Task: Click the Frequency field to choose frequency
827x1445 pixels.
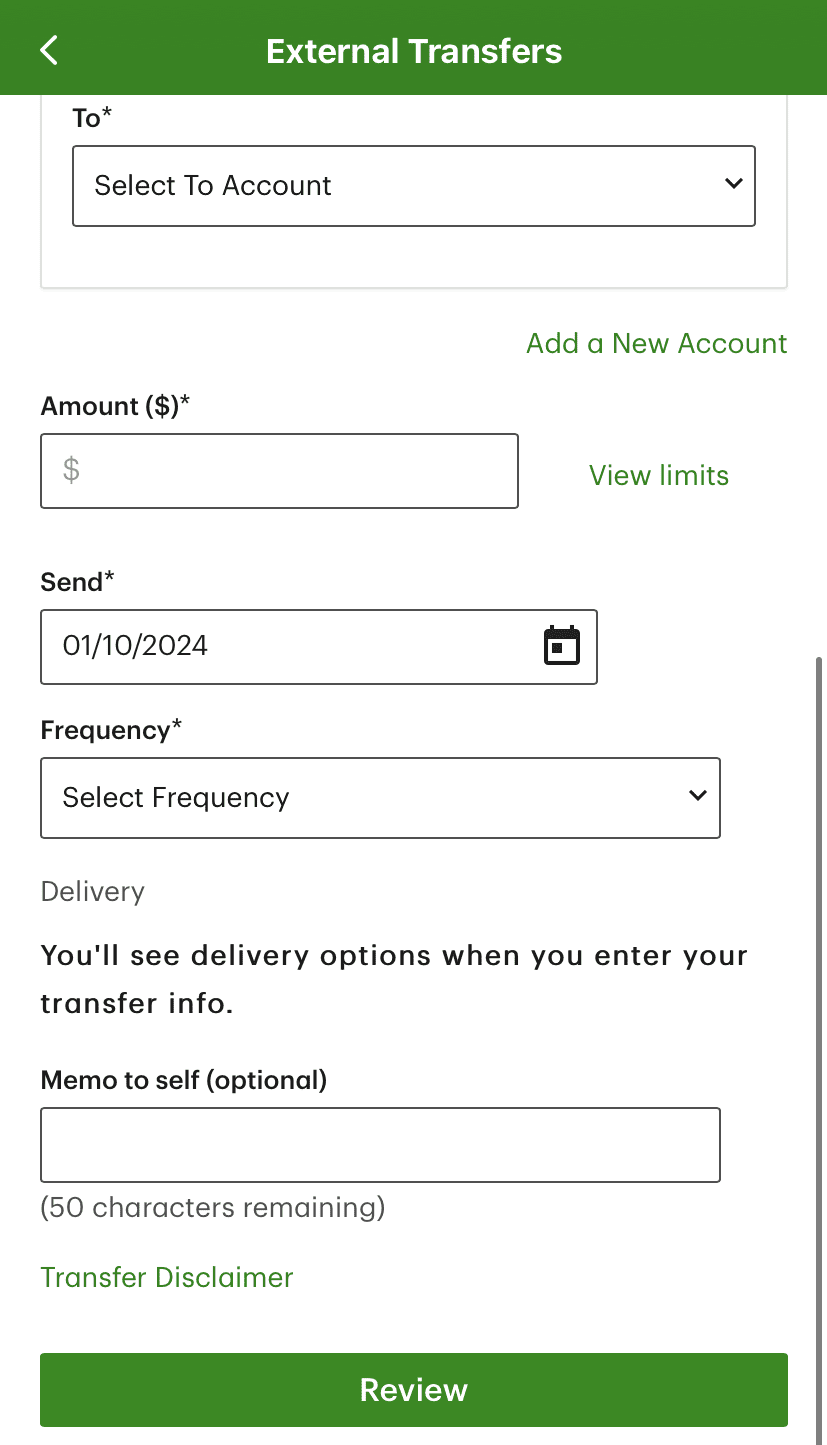Action: [x=380, y=797]
